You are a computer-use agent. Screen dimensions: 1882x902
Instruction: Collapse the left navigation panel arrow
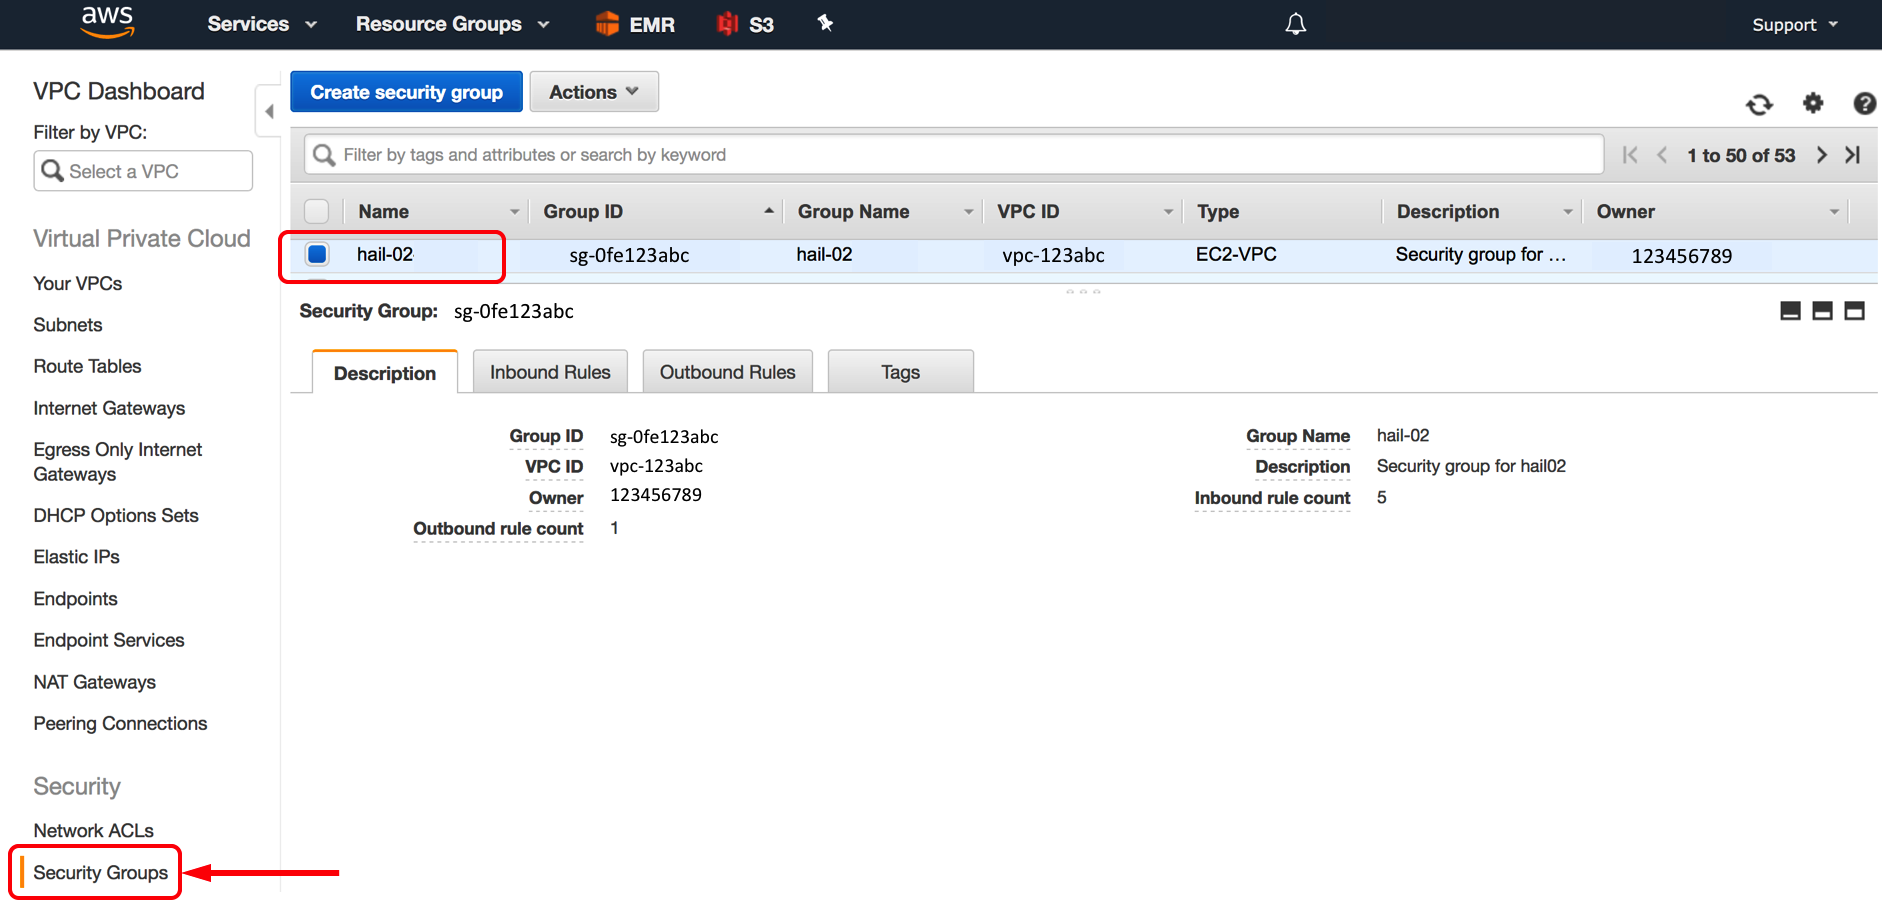click(269, 111)
